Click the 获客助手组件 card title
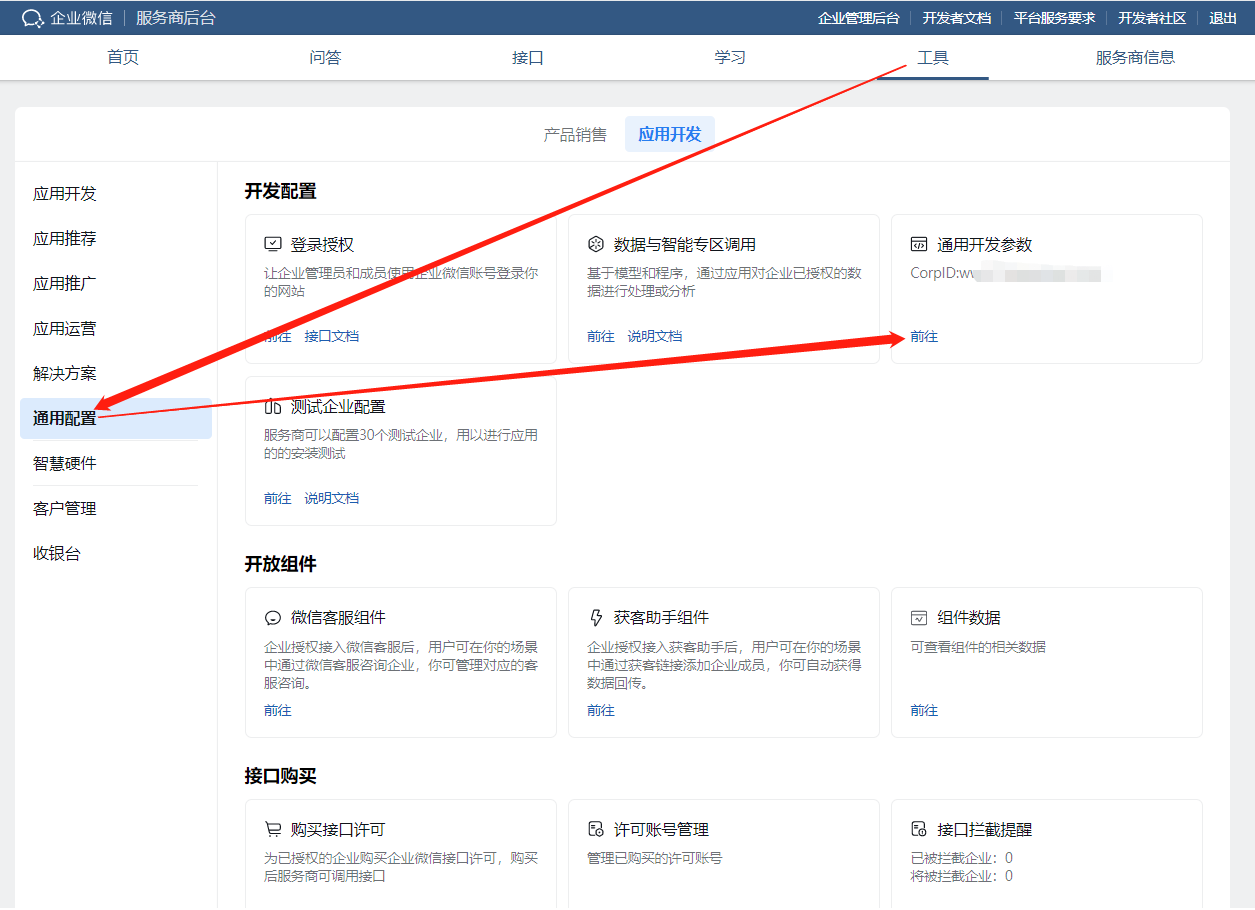 coord(661,618)
